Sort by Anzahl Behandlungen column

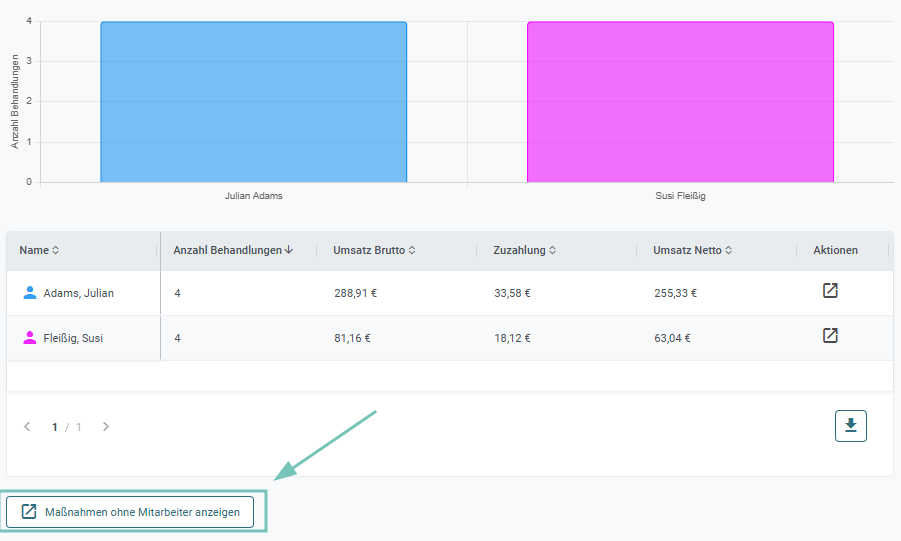[x=233, y=250]
